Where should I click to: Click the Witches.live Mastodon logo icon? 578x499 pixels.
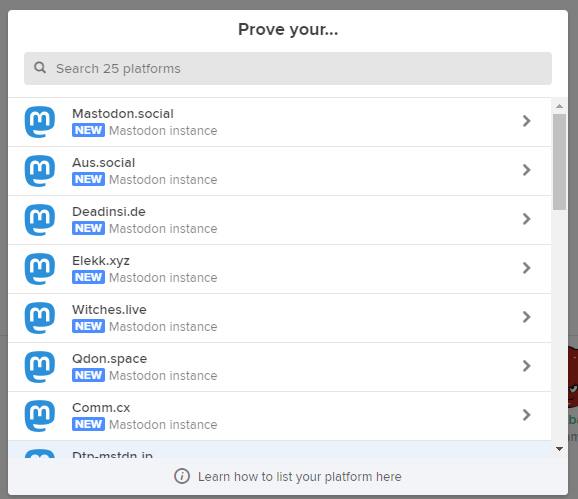pyautogui.click(x=40, y=318)
